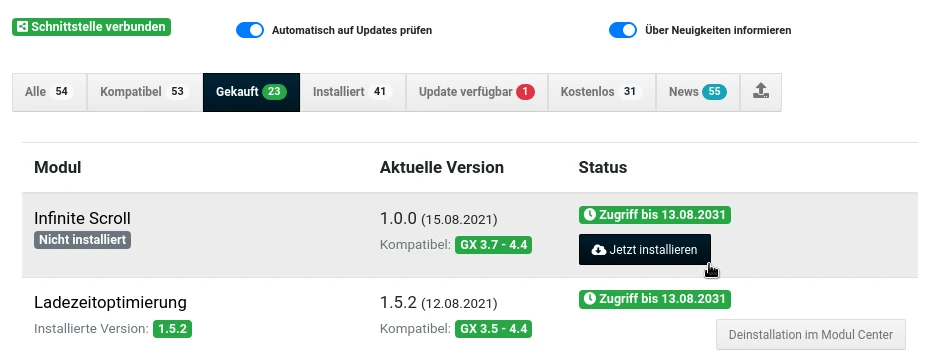Click Deinstallation im Modul Center button

[811, 335]
